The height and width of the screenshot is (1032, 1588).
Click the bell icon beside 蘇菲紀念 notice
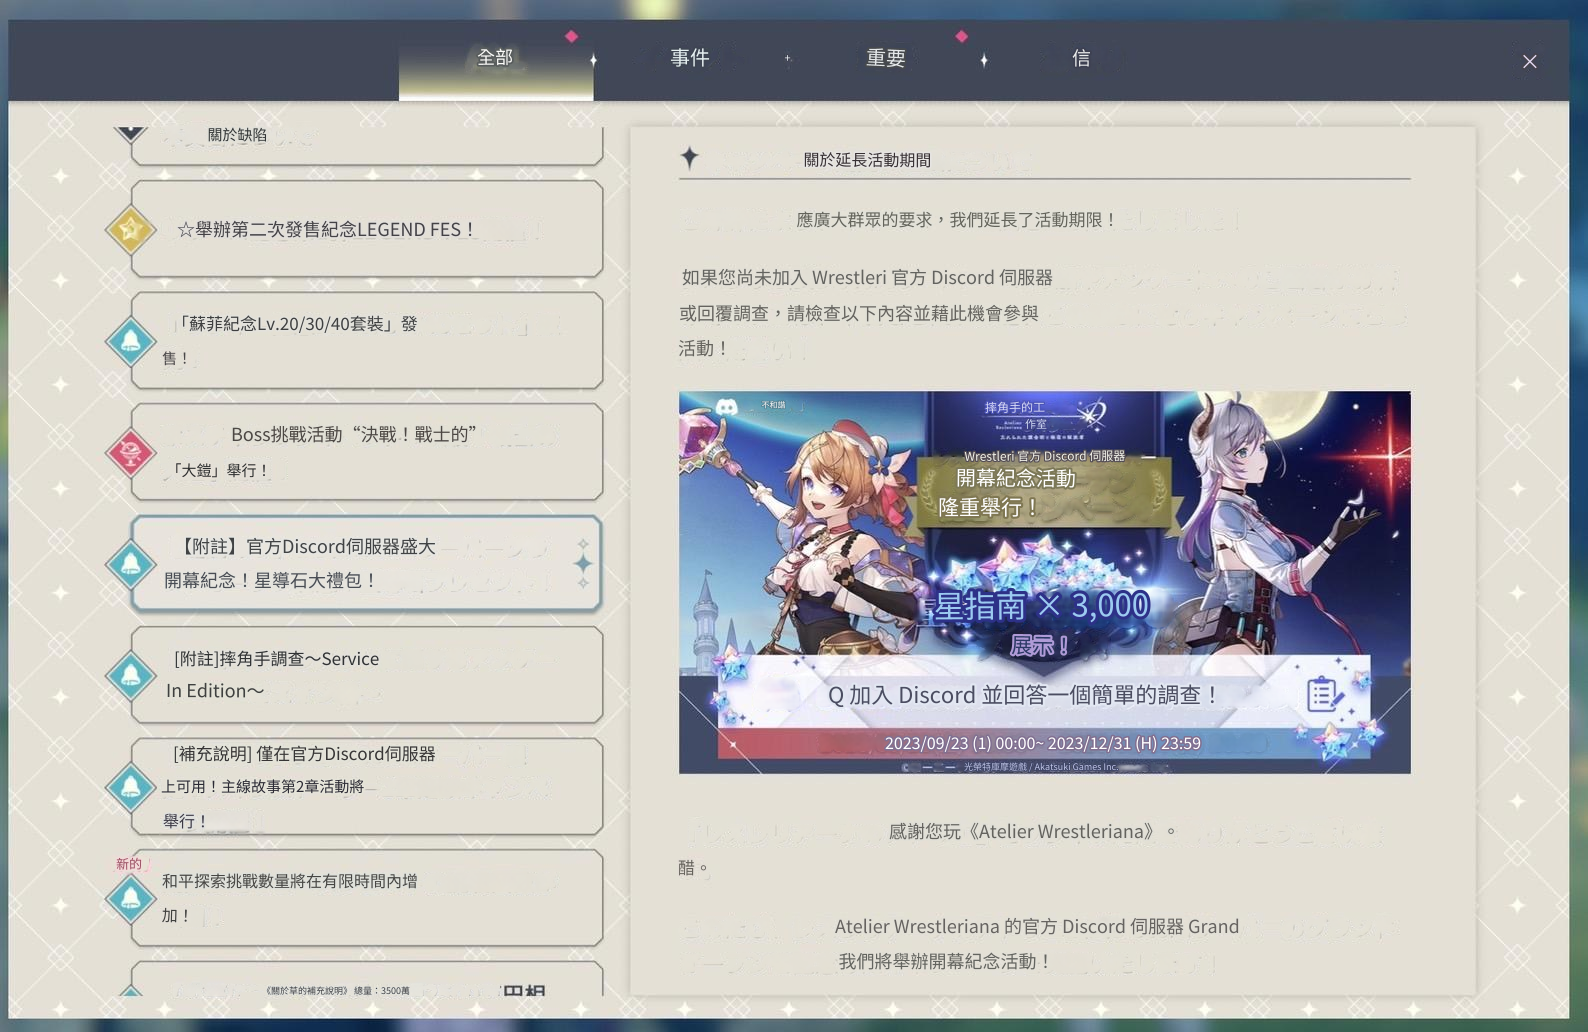pos(130,341)
